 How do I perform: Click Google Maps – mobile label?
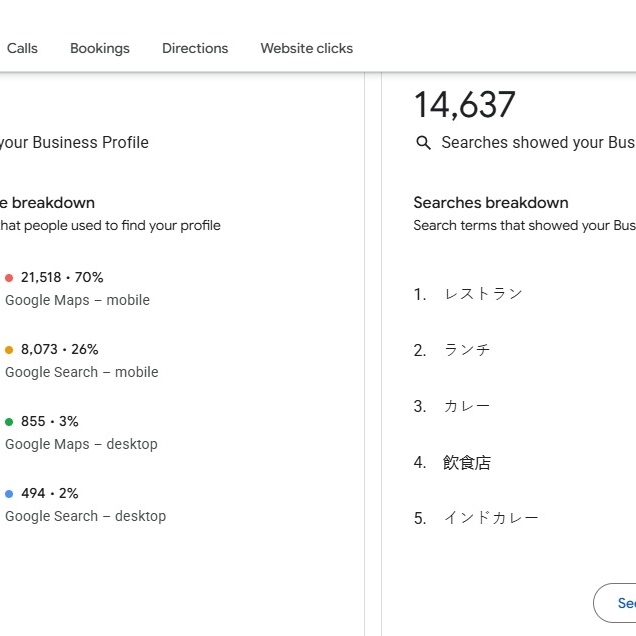pos(77,300)
